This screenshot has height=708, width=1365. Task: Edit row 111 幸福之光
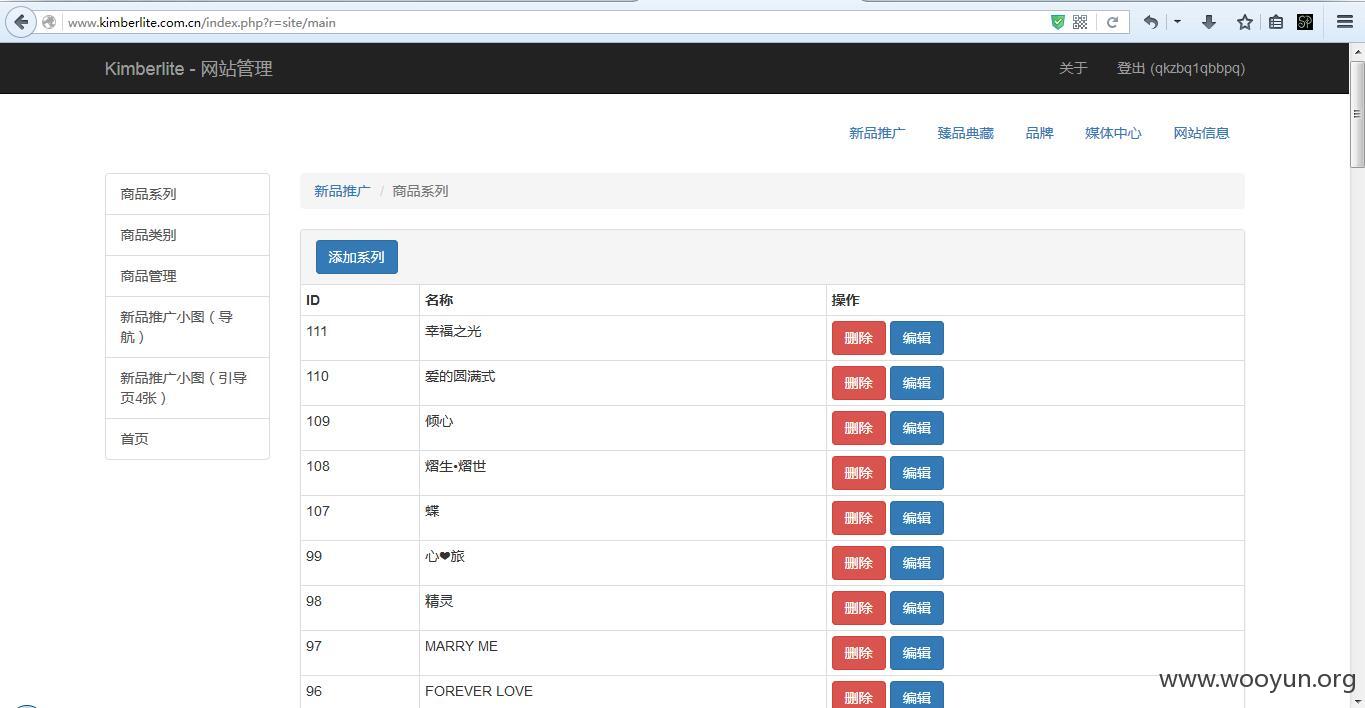[x=917, y=338]
